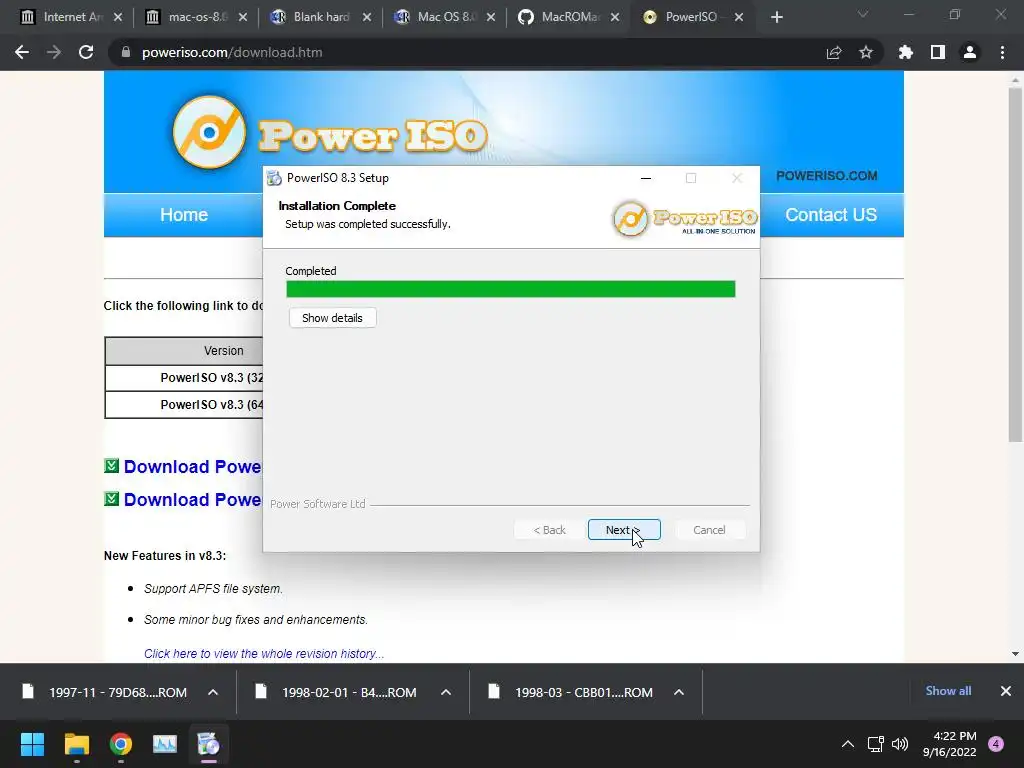Open the PowerISO setup taskbar icon
Viewport: 1024px width, 768px height.
(209, 744)
